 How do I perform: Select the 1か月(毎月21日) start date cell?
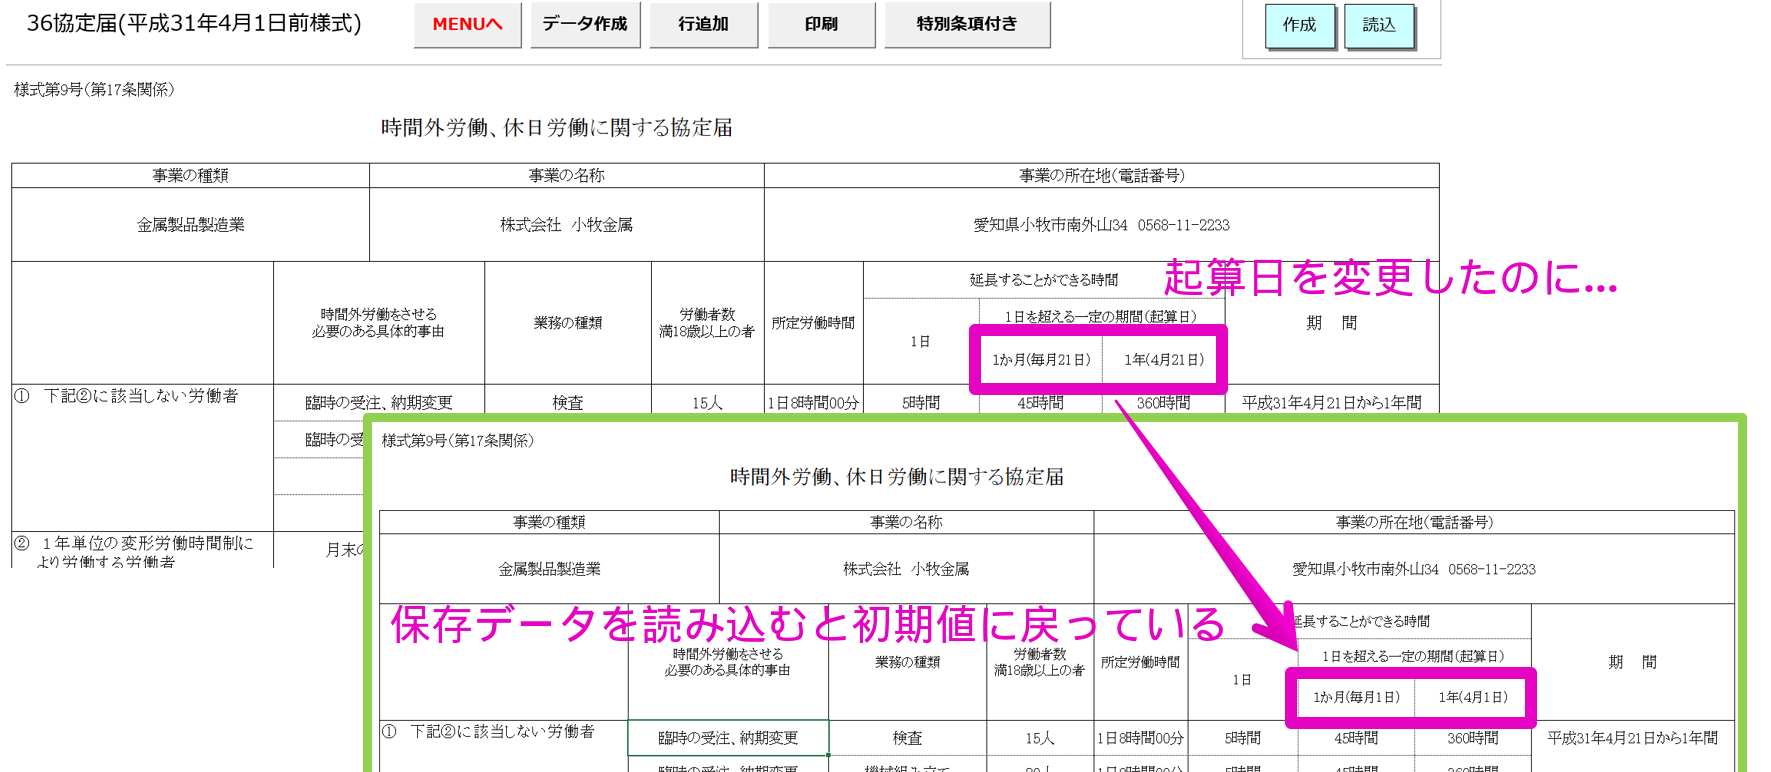[1040, 360]
